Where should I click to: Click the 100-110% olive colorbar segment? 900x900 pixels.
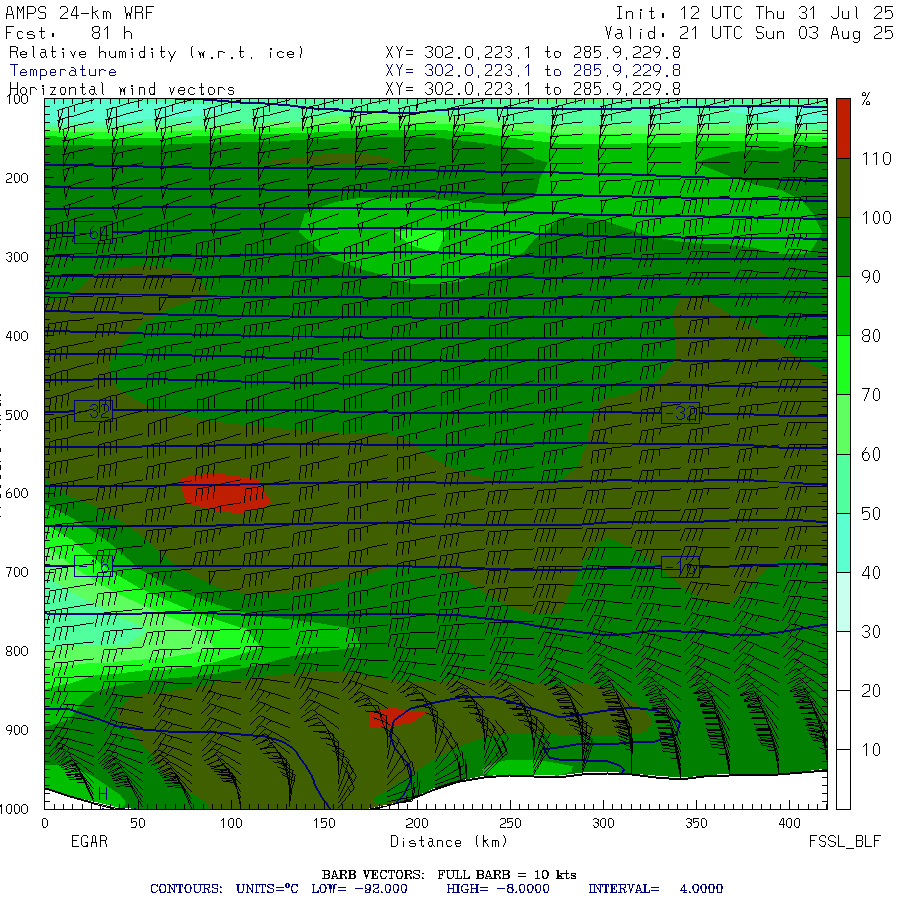(843, 188)
